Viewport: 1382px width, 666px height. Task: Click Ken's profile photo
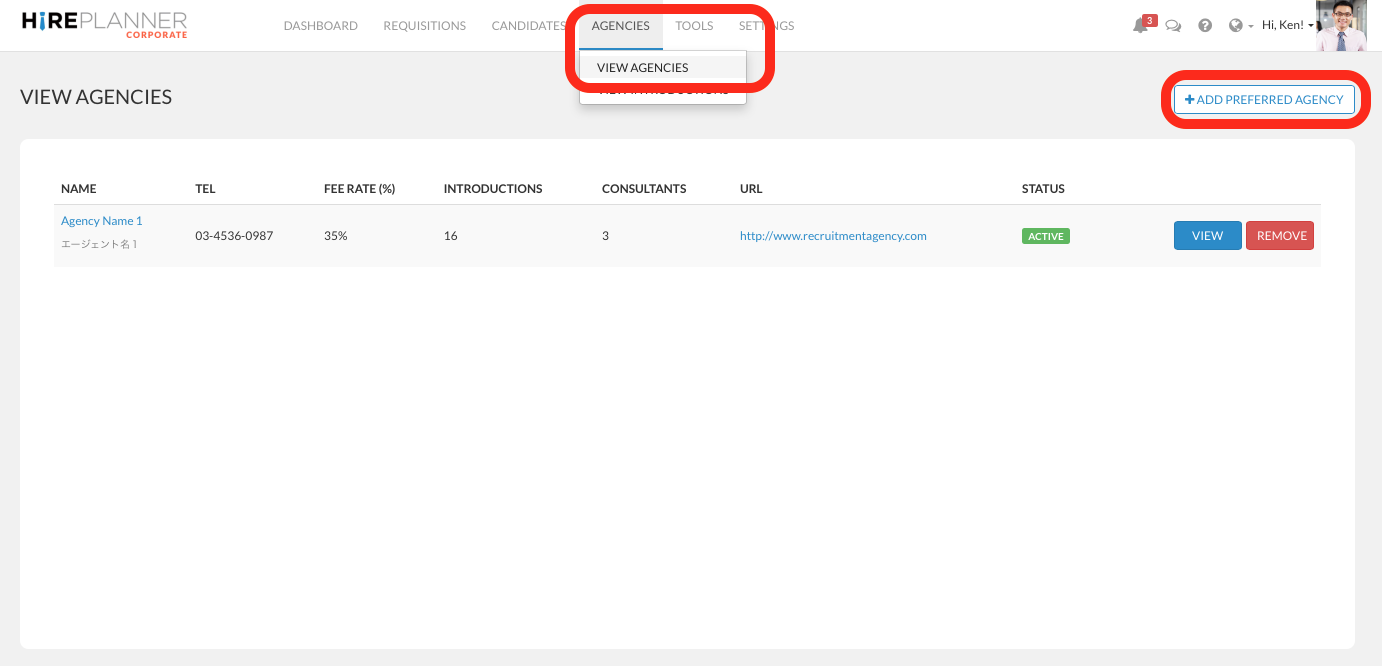[1341, 26]
